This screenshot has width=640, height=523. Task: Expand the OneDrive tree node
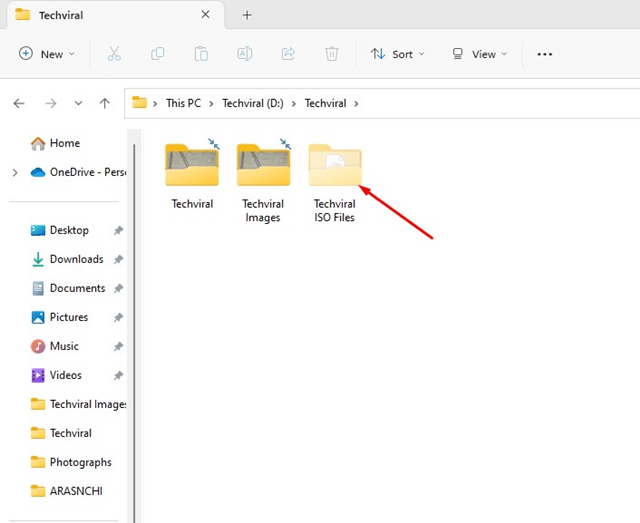pyautogui.click(x=14, y=172)
